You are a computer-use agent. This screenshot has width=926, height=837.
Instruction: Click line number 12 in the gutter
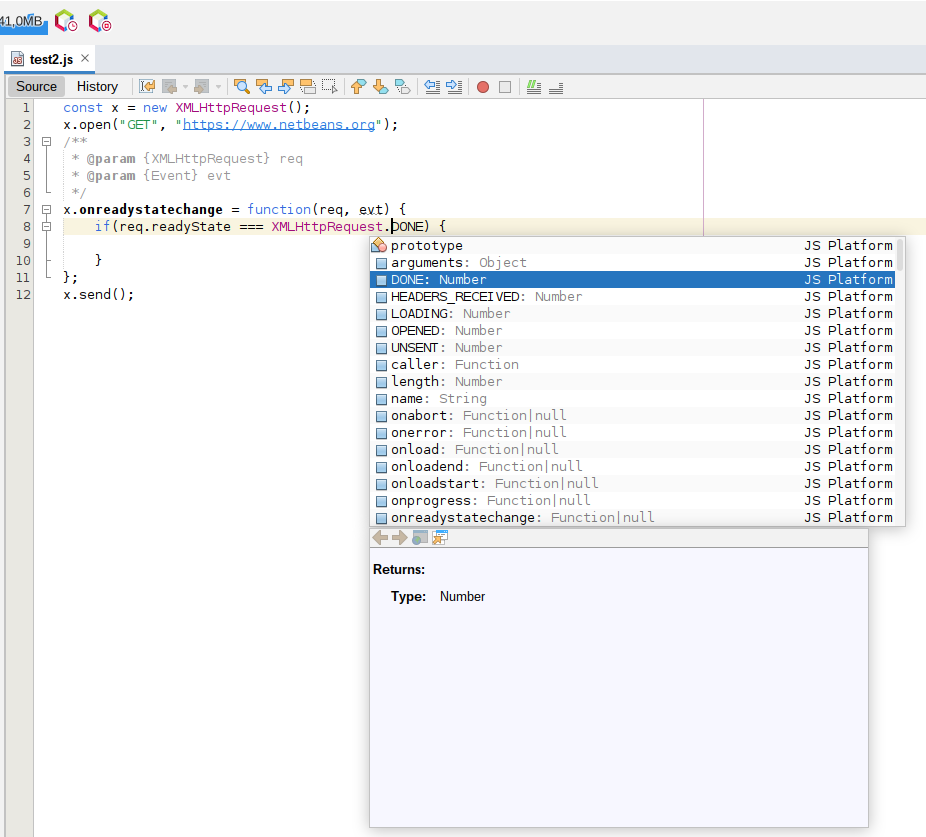(22, 294)
